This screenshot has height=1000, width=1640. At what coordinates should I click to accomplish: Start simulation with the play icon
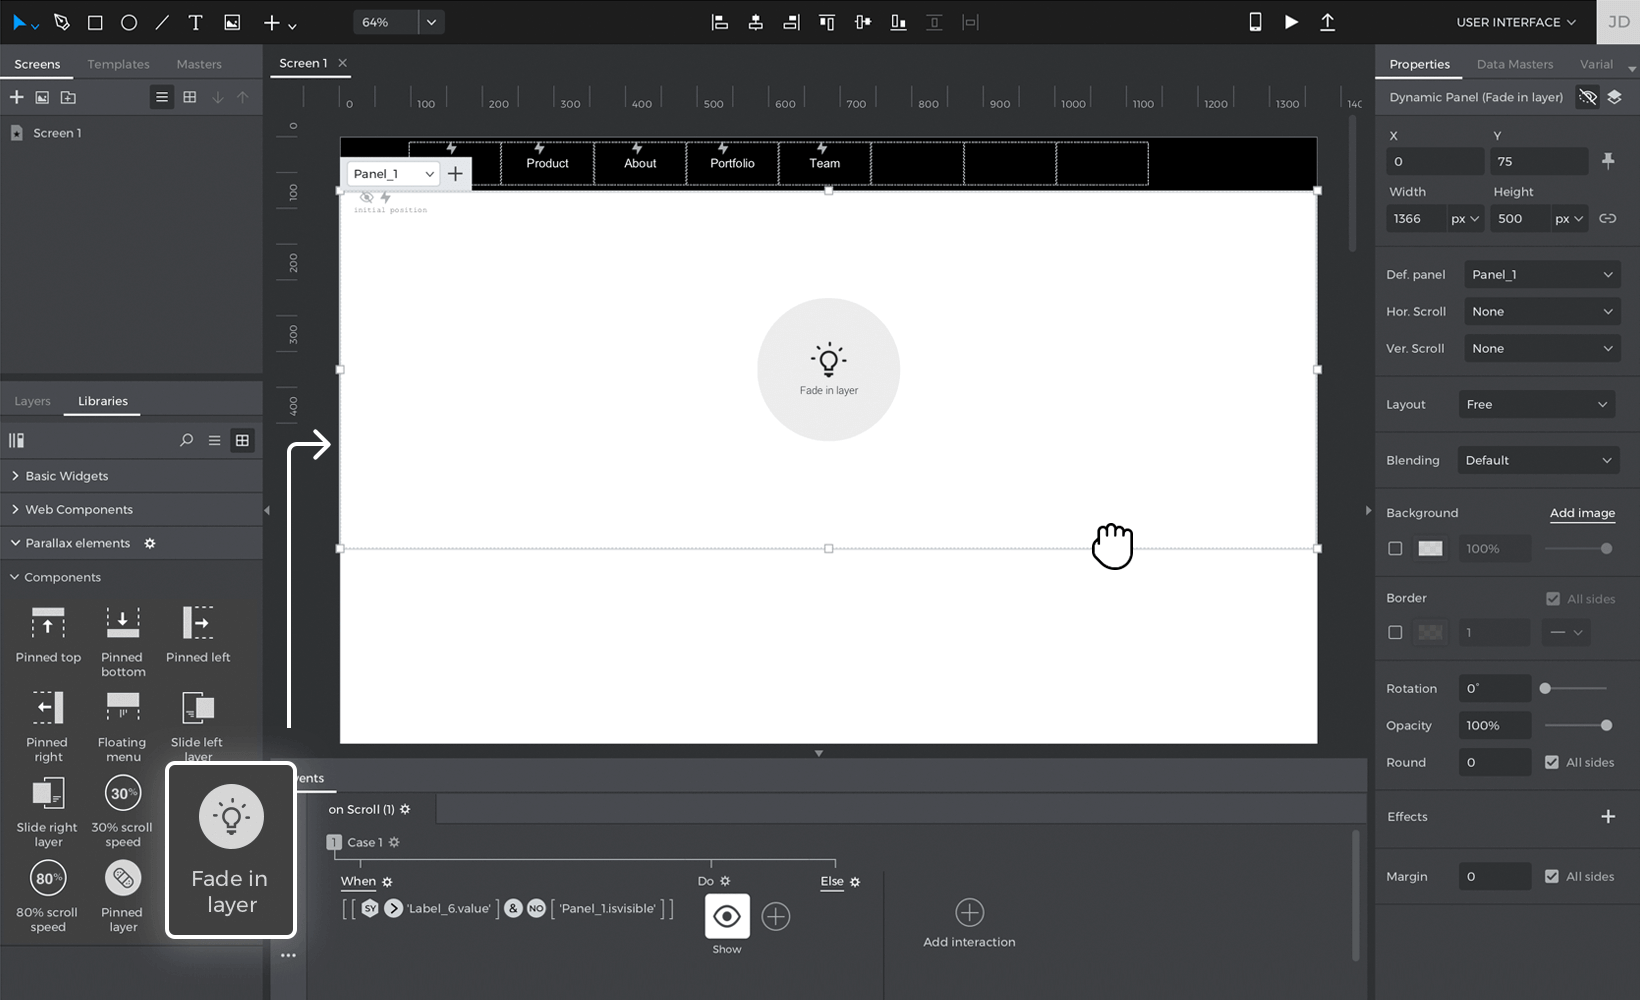(1291, 22)
